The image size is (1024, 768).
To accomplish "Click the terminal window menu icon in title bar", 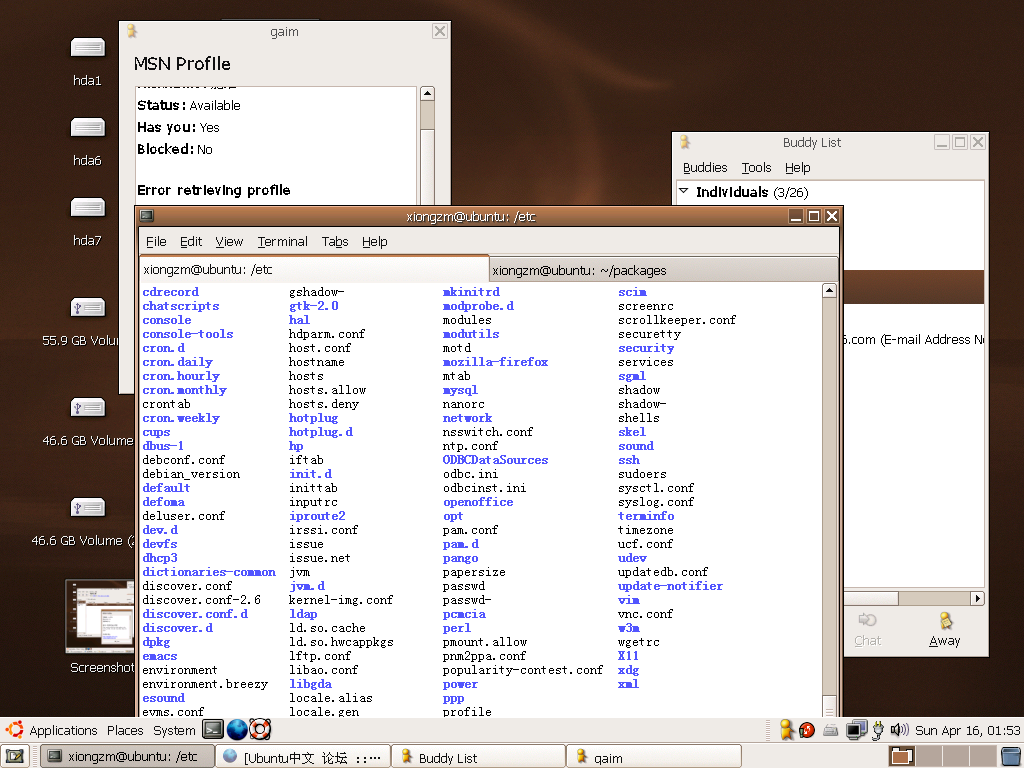I will pos(147,216).
